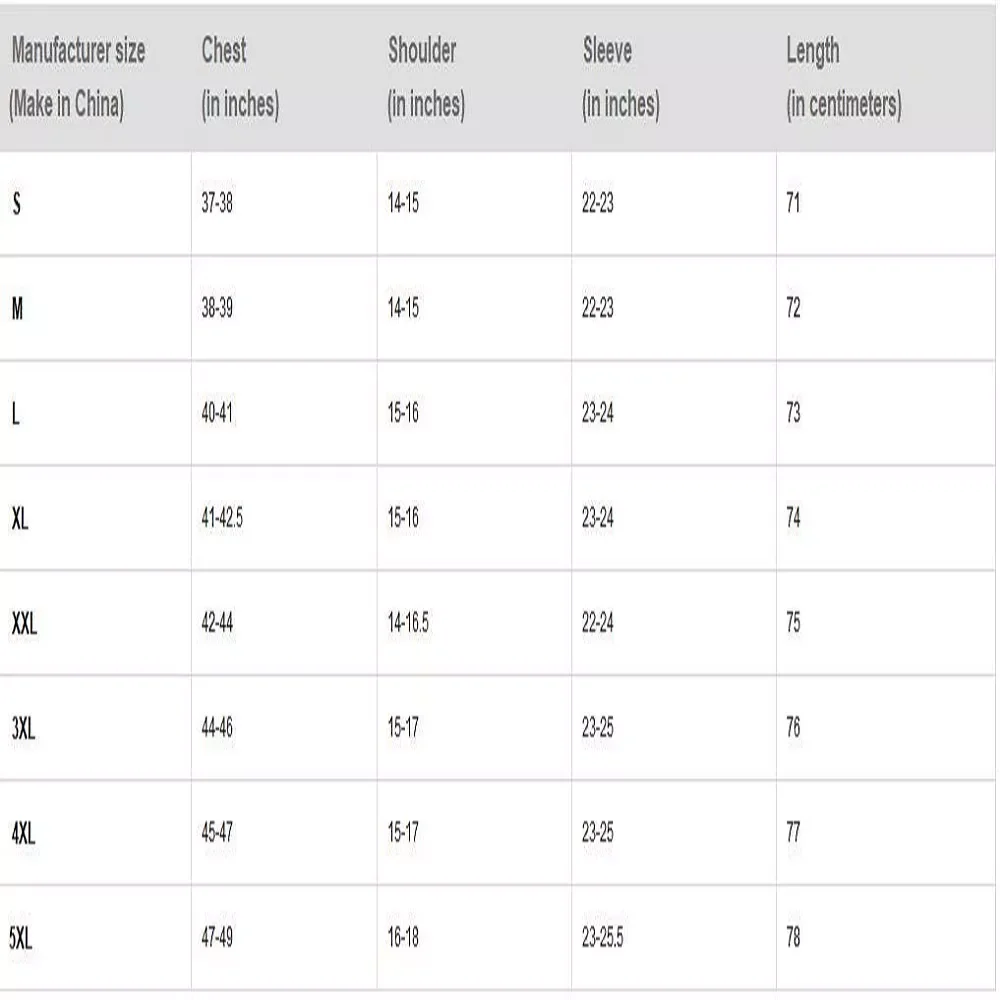Select the Chest (in inches) header

pyautogui.click(x=240, y=77)
